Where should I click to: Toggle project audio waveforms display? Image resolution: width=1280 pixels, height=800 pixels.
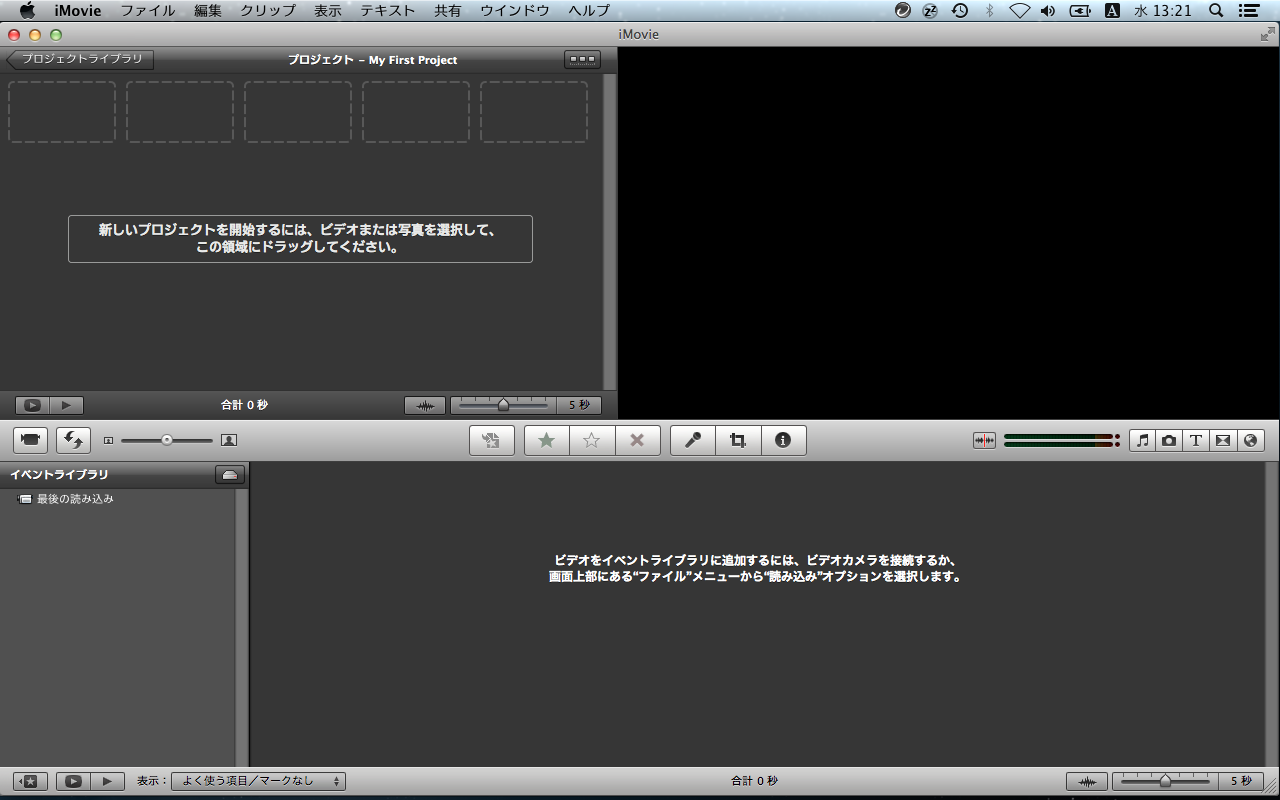coord(425,405)
